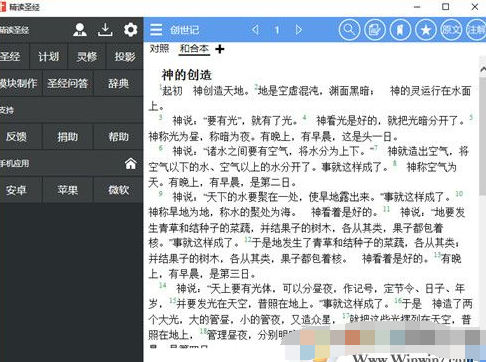486x362 pixels.
Task: Click the star favorites icon
Action: click(x=426, y=30)
